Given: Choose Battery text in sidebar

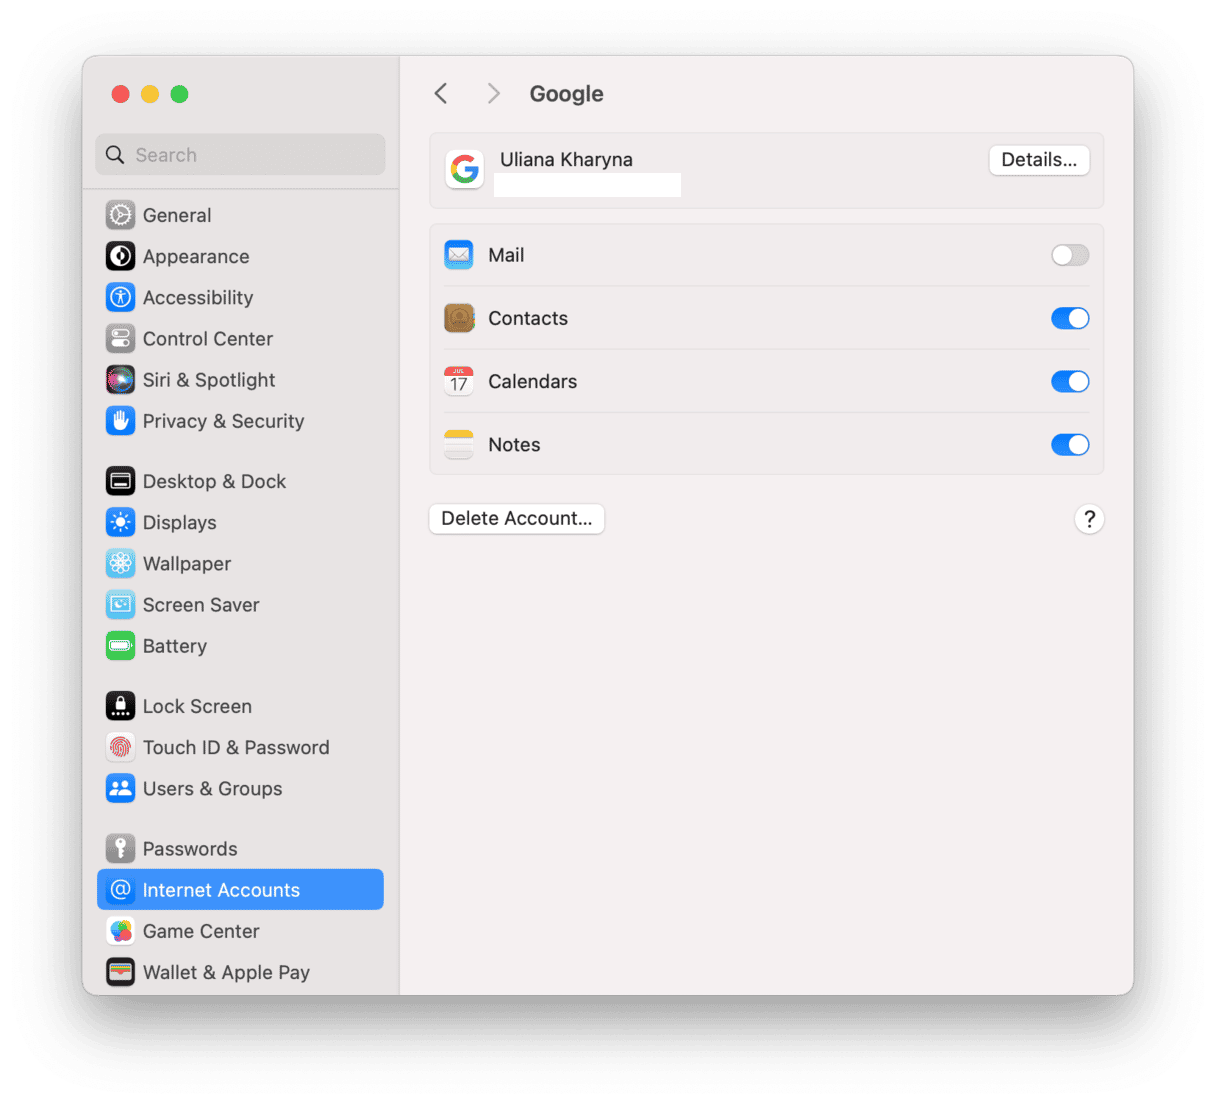Looking at the screenshot, I should pyautogui.click(x=175, y=645).
